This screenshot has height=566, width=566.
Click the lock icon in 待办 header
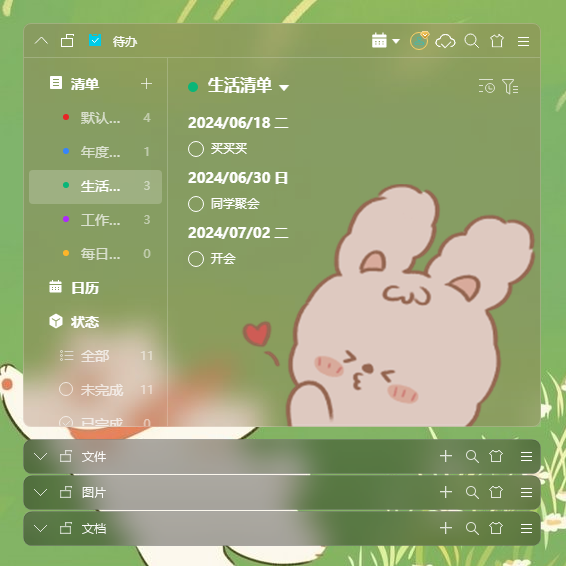point(67,41)
